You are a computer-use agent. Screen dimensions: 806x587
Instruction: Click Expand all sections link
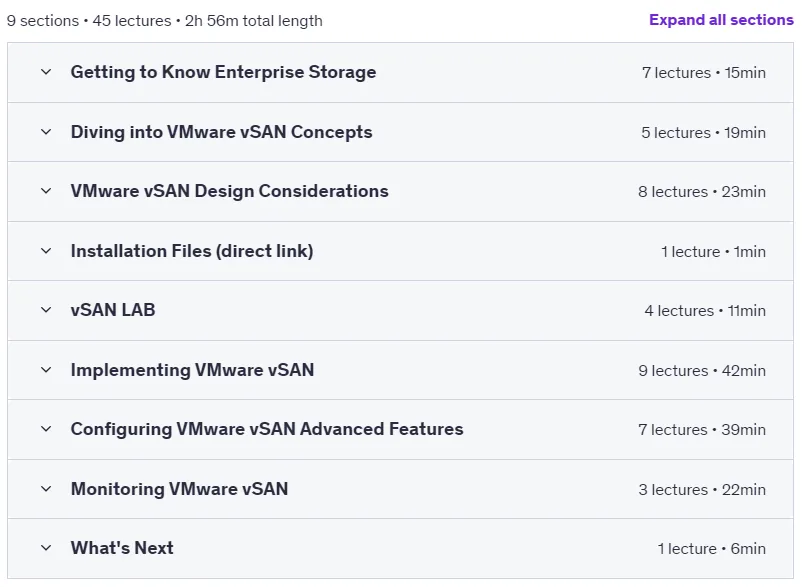[x=721, y=20]
